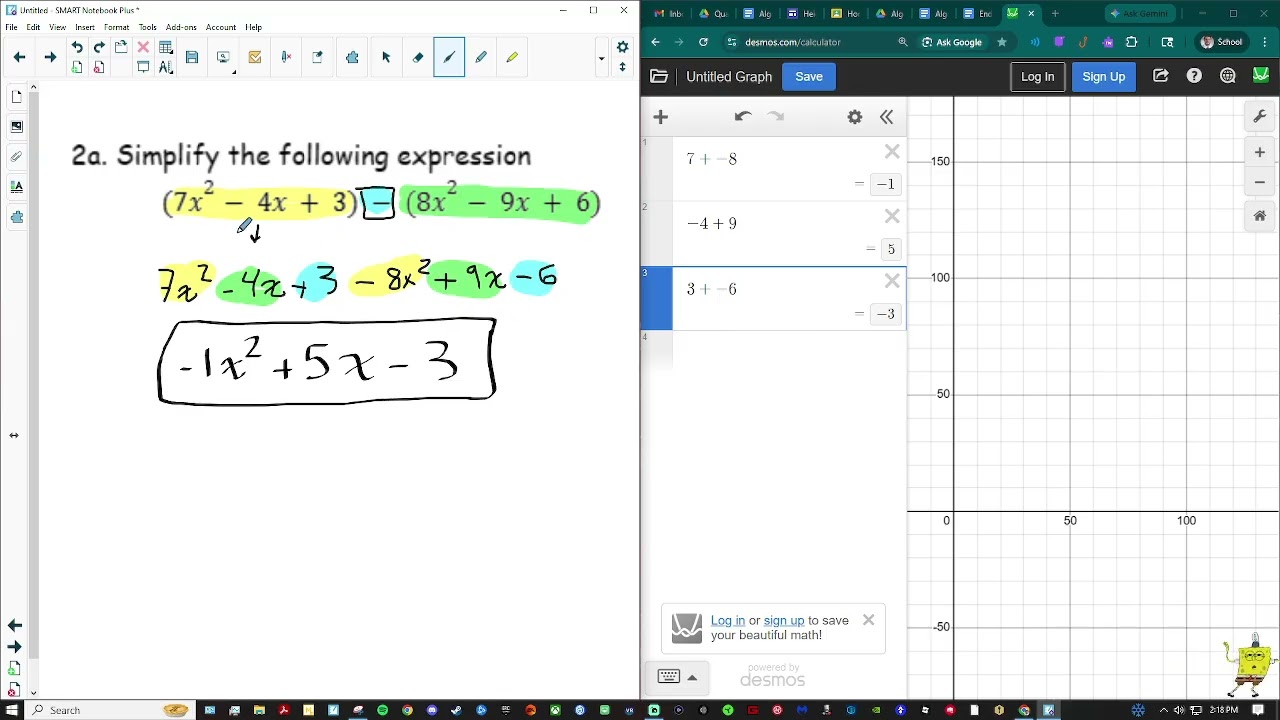Redo action in SMART Notebook toolbar
Image resolution: width=1280 pixels, height=720 pixels.
pos(99,48)
